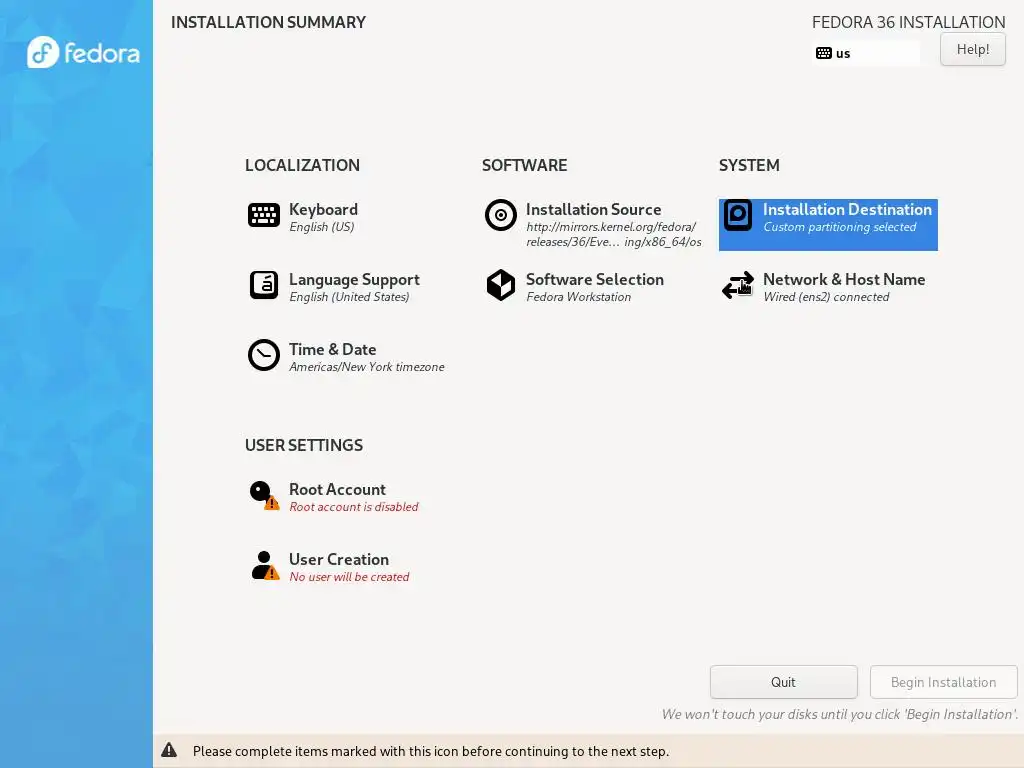Click 'English (US)' keyboard status text

click(322, 227)
